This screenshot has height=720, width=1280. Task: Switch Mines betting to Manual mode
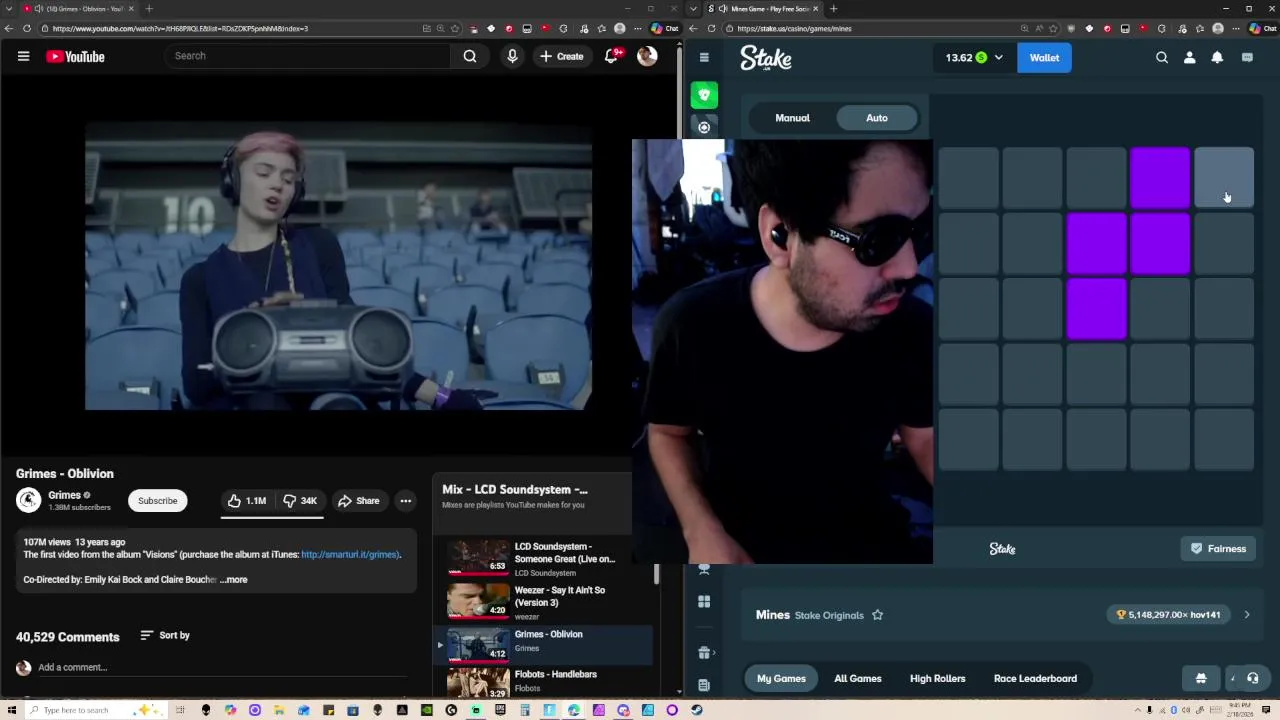[x=792, y=118]
